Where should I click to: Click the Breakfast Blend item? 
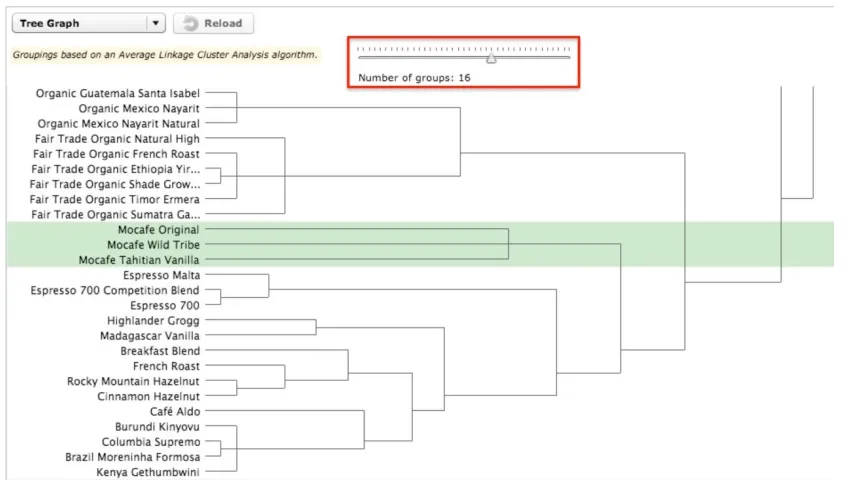(x=160, y=351)
